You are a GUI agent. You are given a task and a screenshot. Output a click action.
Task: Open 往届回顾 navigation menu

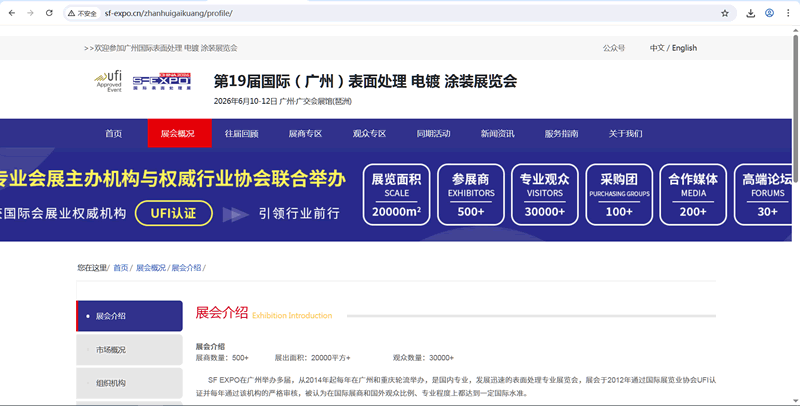(x=241, y=134)
